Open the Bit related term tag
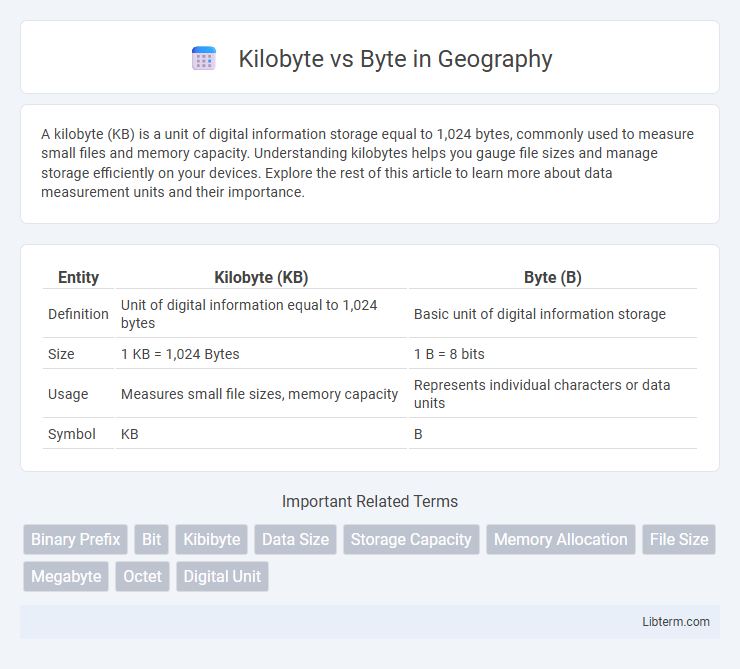Screen dimensions: 740x669 (151, 539)
